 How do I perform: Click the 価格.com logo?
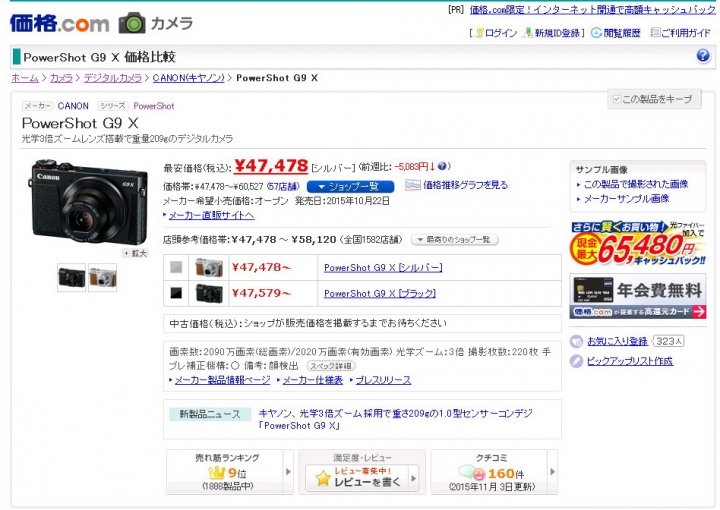coord(59,23)
